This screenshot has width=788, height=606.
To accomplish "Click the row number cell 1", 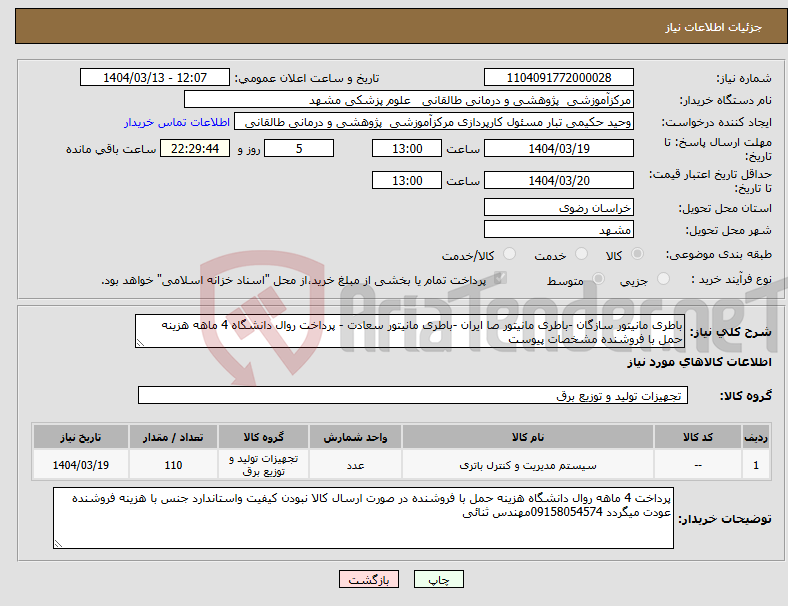I will (x=755, y=465).
